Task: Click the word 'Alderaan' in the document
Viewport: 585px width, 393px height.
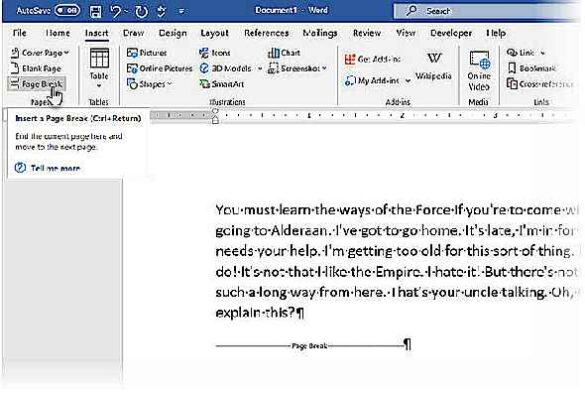Action: 300,230
